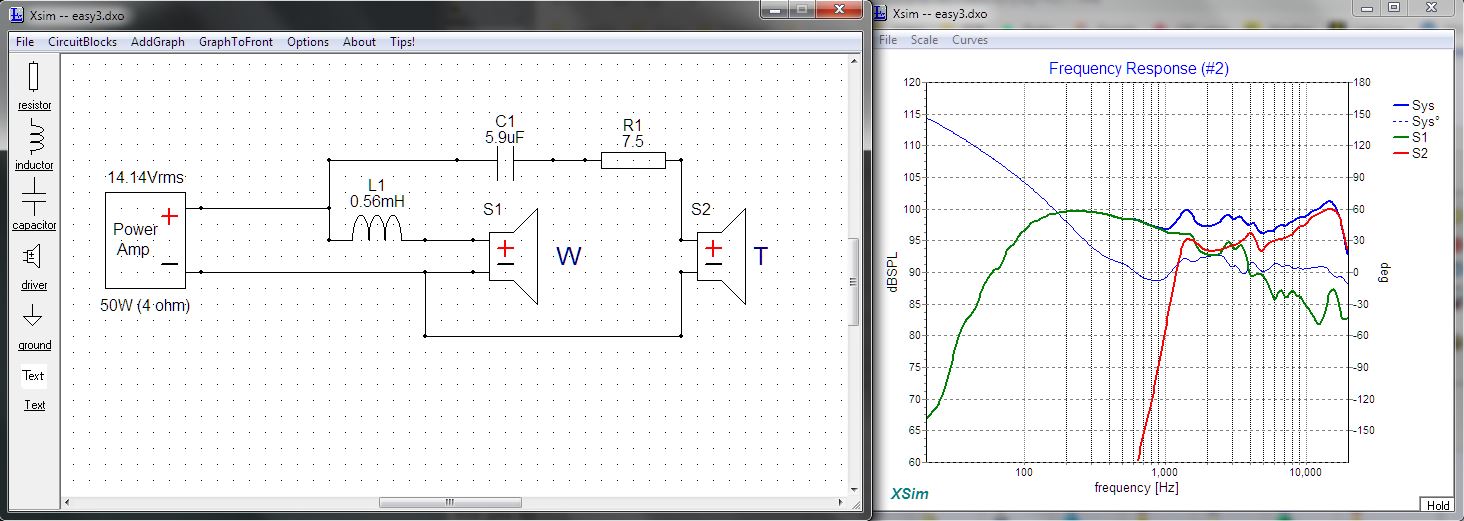Click the vertical scrollbar thumb in schematic
1464x521 pixels.
coord(854,280)
